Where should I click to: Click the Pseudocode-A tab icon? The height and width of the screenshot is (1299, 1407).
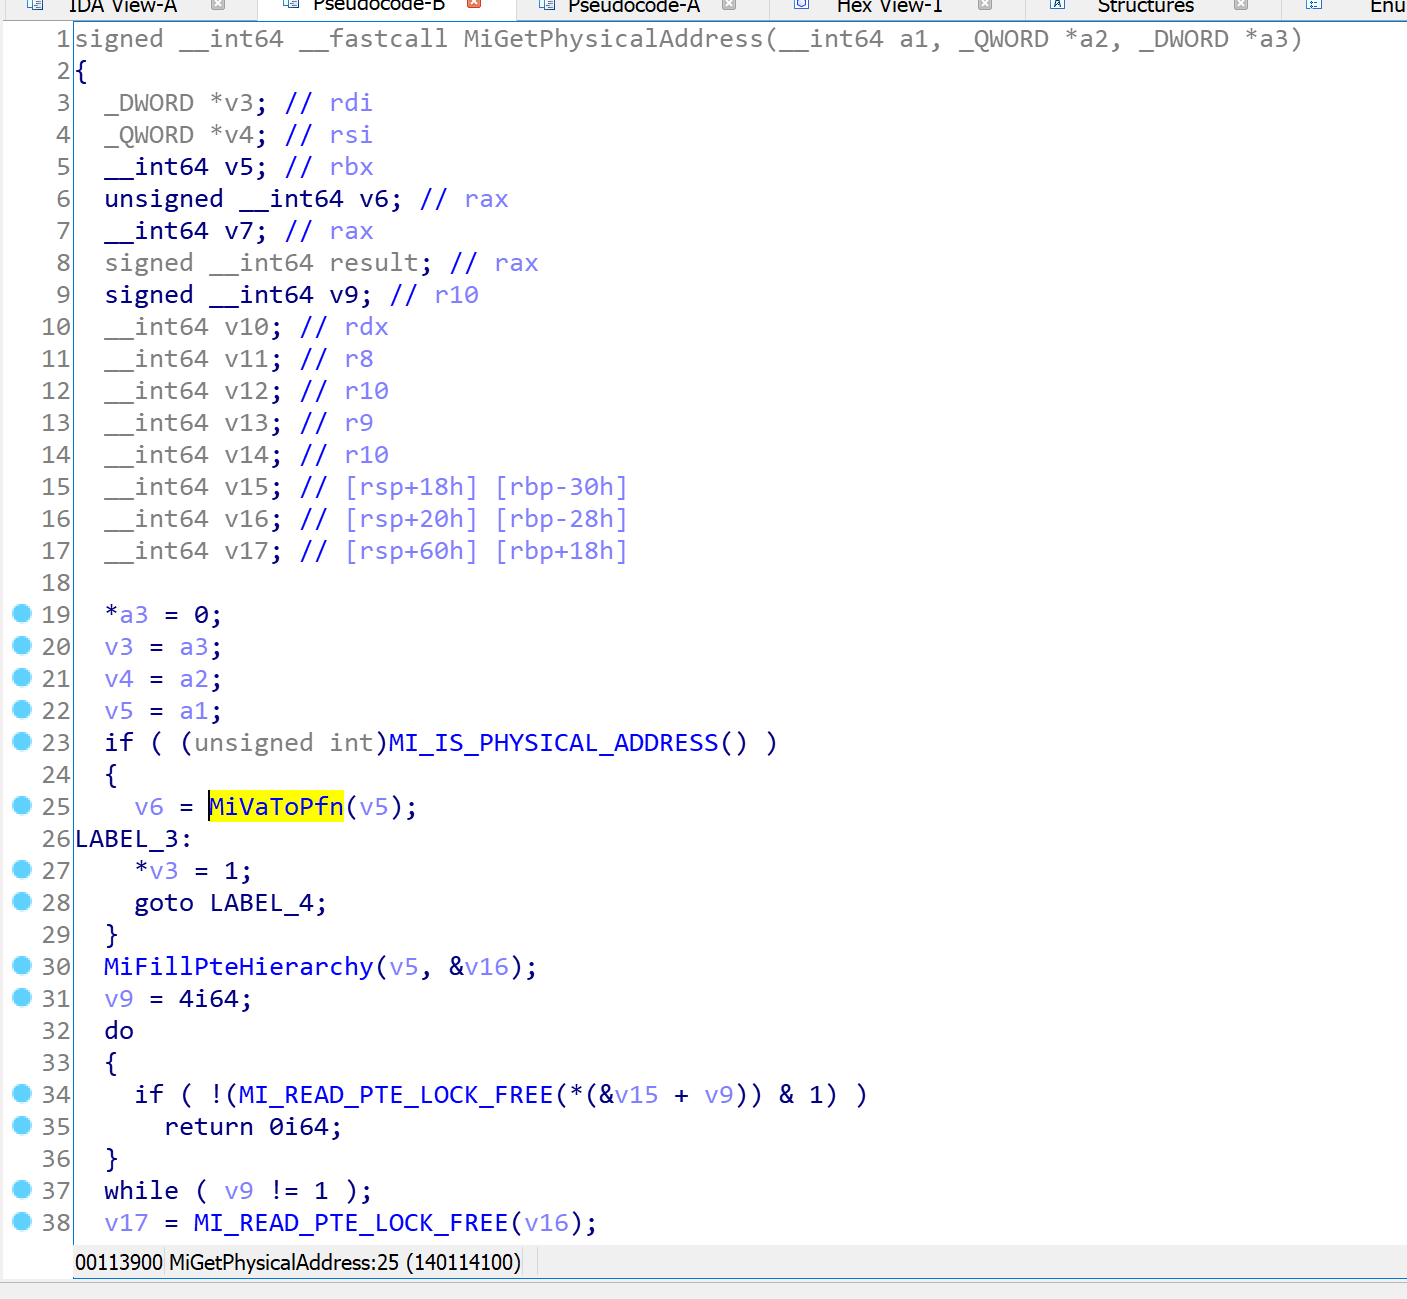point(546,5)
